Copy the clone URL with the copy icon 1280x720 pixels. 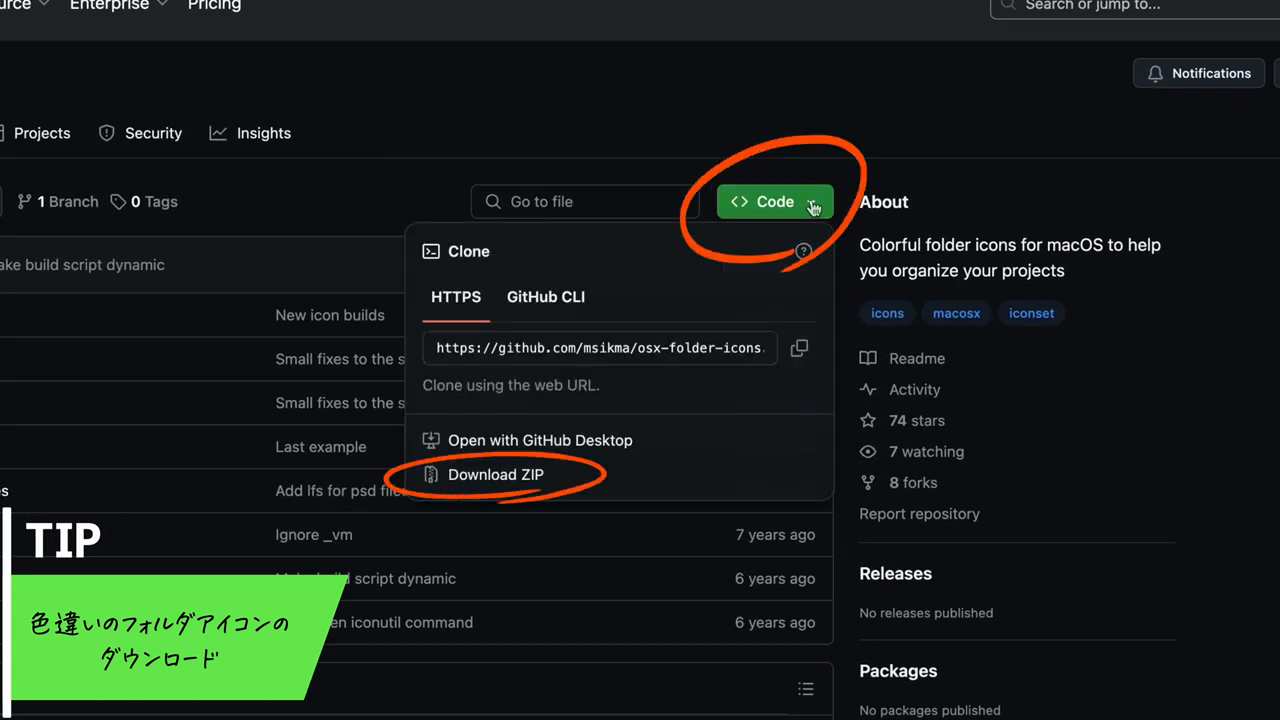pyautogui.click(x=799, y=348)
